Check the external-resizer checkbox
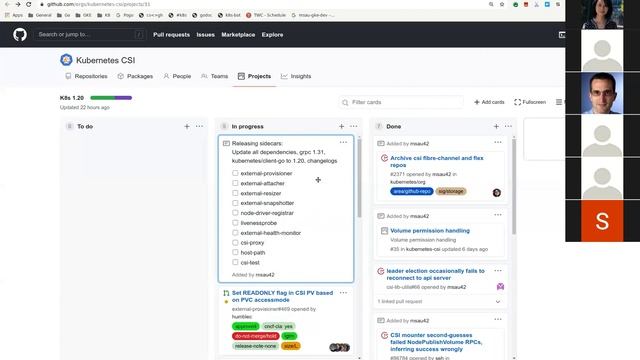The image size is (640, 360). (x=235, y=193)
